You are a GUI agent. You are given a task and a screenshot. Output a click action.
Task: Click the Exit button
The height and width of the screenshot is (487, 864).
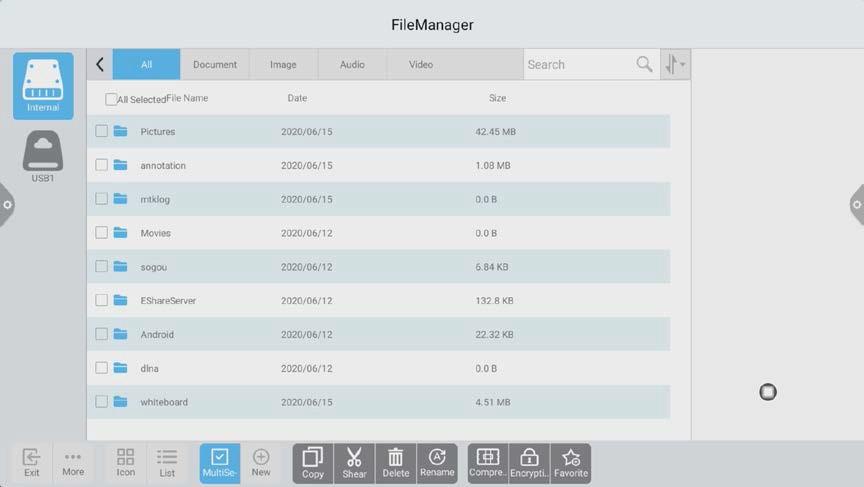(31, 463)
